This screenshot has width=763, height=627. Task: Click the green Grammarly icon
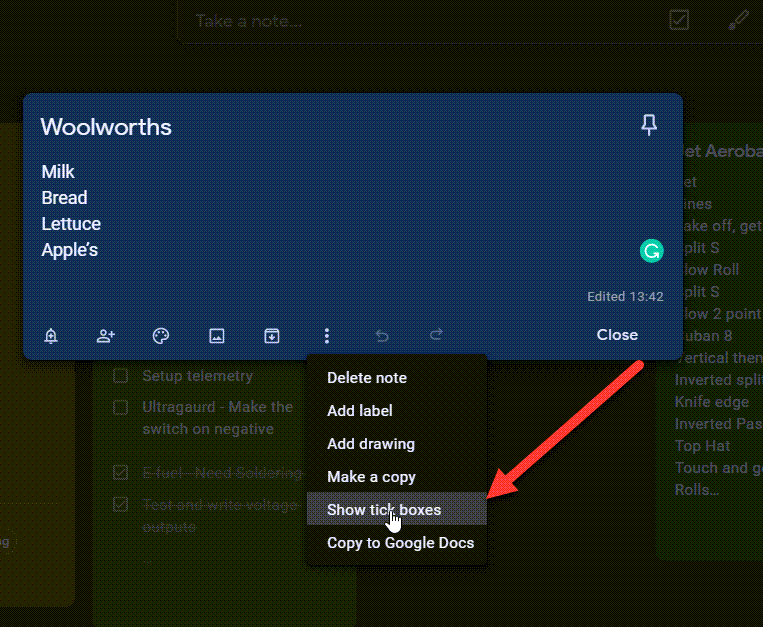click(651, 251)
